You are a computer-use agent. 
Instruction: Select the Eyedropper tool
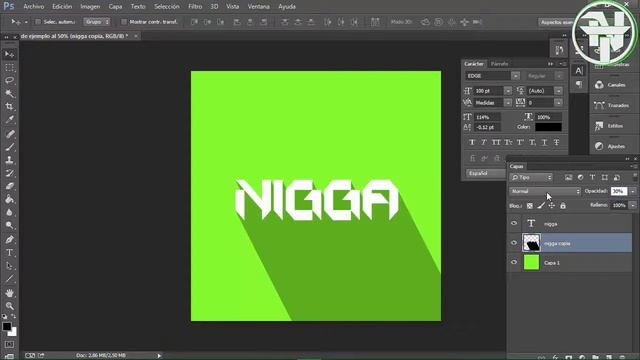click(9, 120)
